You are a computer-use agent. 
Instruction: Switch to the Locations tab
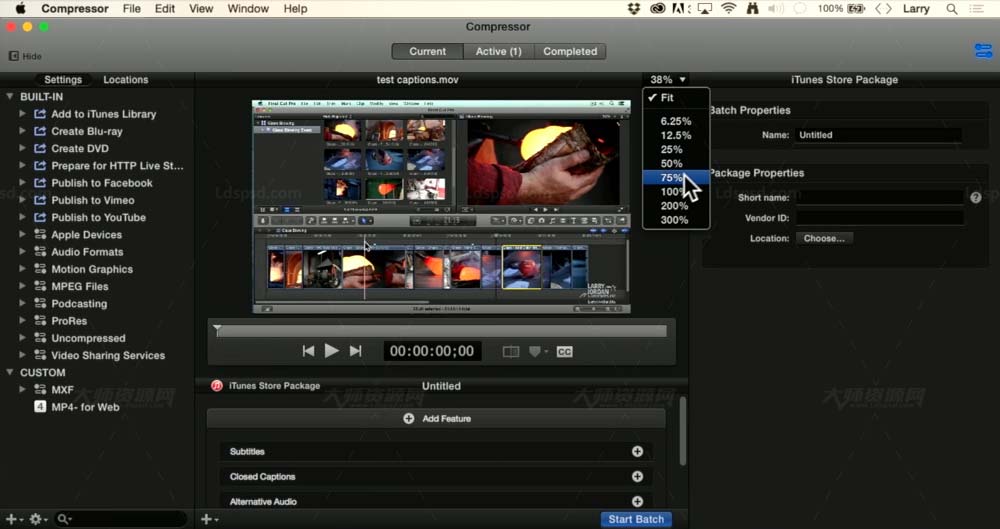(x=126, y=80)
